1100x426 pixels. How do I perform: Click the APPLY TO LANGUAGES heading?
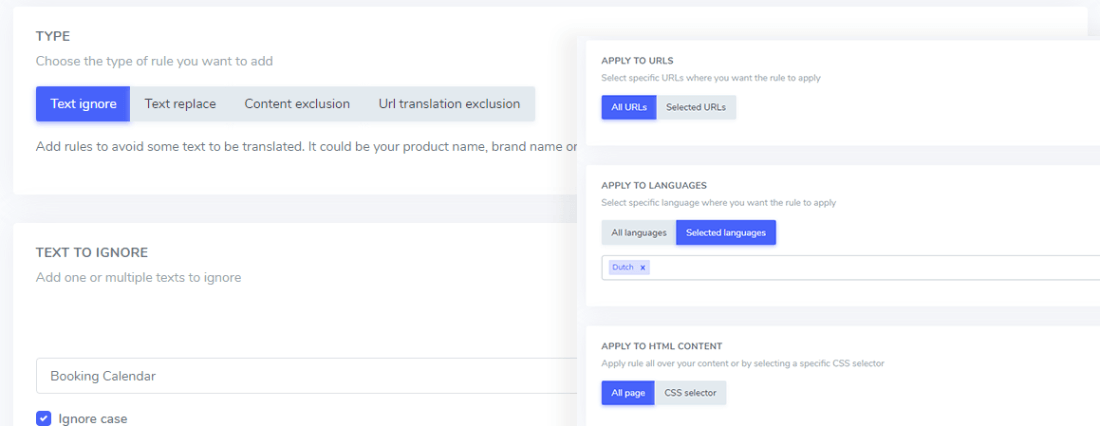coord(654,186)
